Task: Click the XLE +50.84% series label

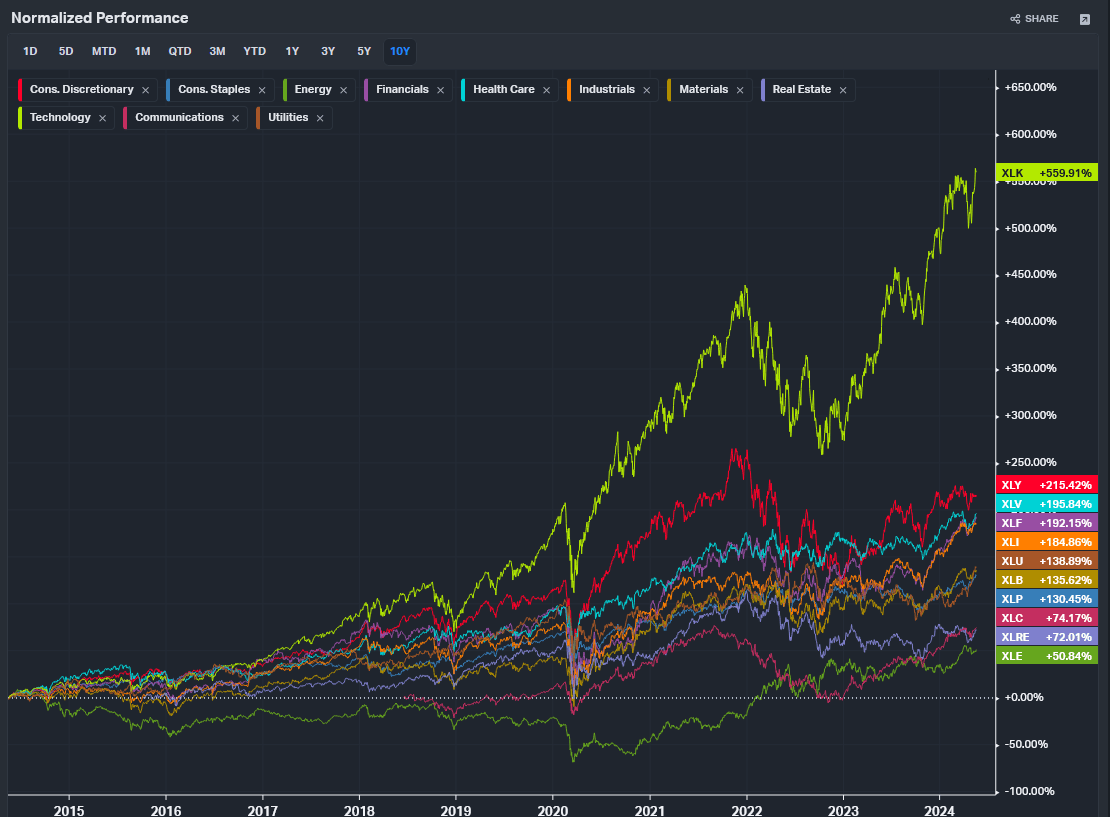Action: click(x=1045, y=656)
